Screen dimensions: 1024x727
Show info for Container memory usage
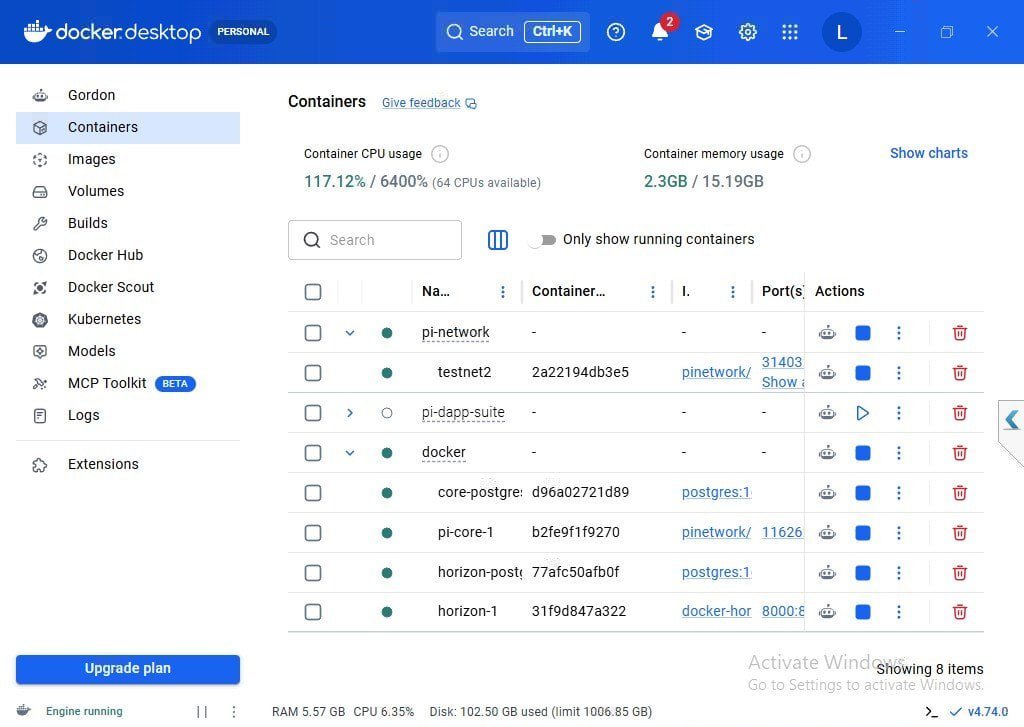(801, 154)
